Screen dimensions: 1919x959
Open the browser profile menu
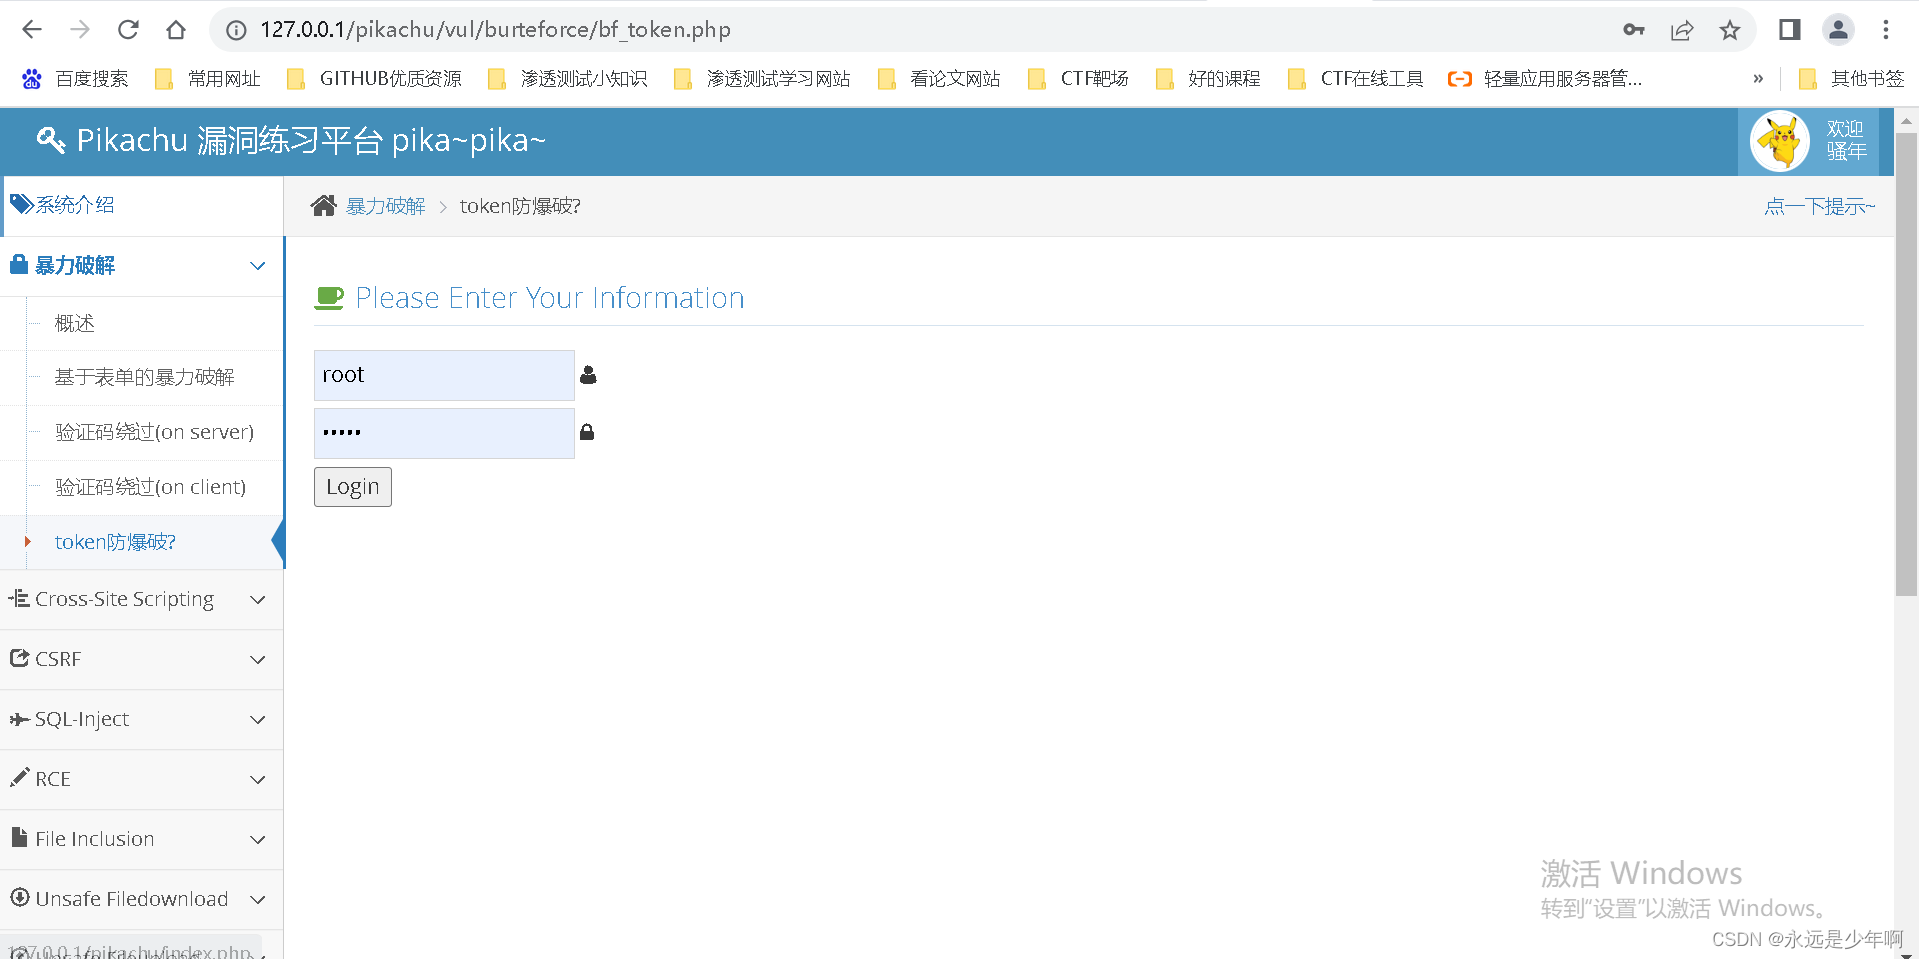click(x=1838, y=30)
